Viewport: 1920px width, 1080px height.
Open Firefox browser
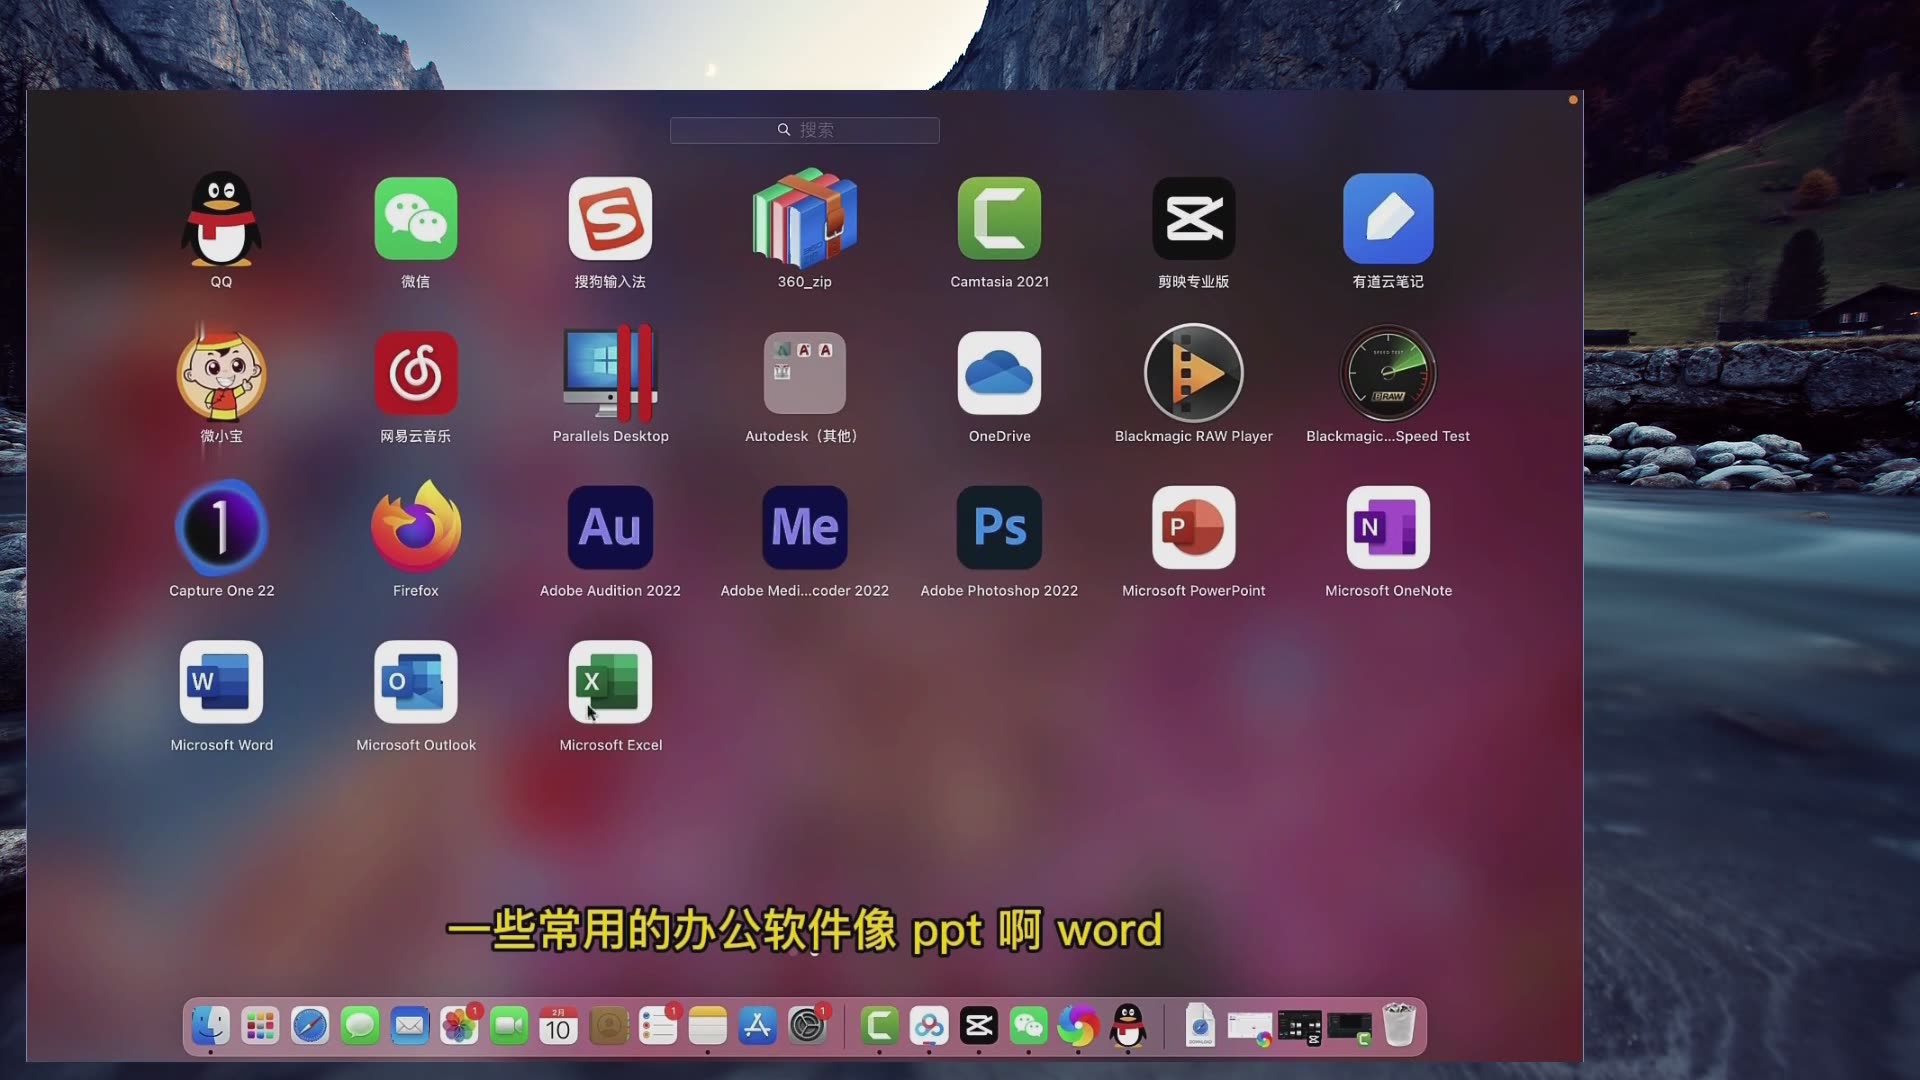[416, 526]
